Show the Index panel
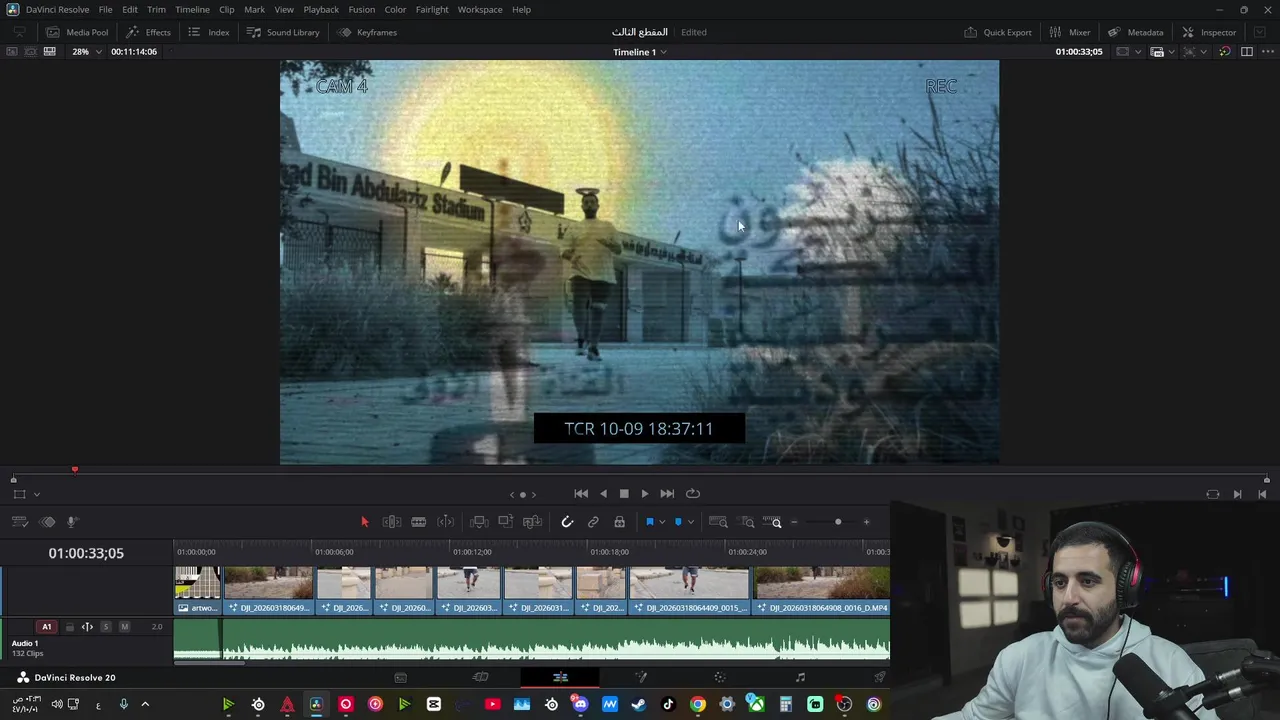1280x720 pixels. 209,32
